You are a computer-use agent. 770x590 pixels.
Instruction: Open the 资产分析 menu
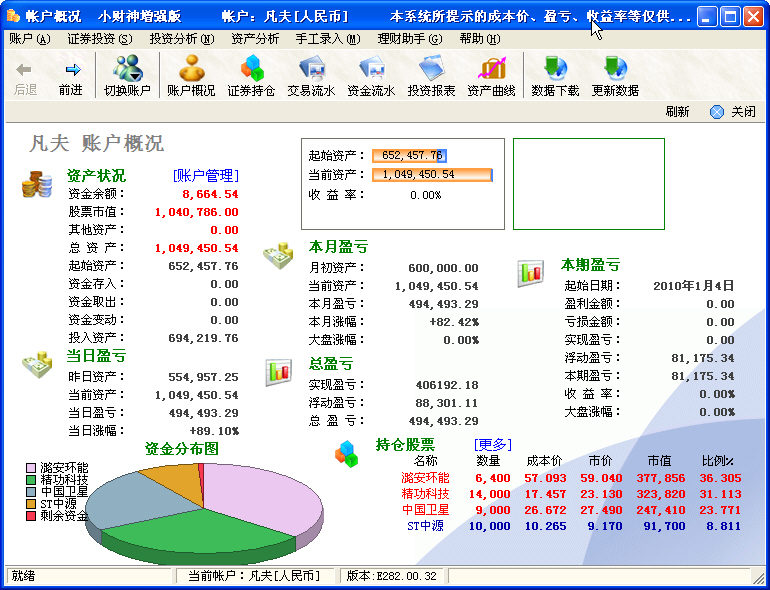(x=255, y=39)
